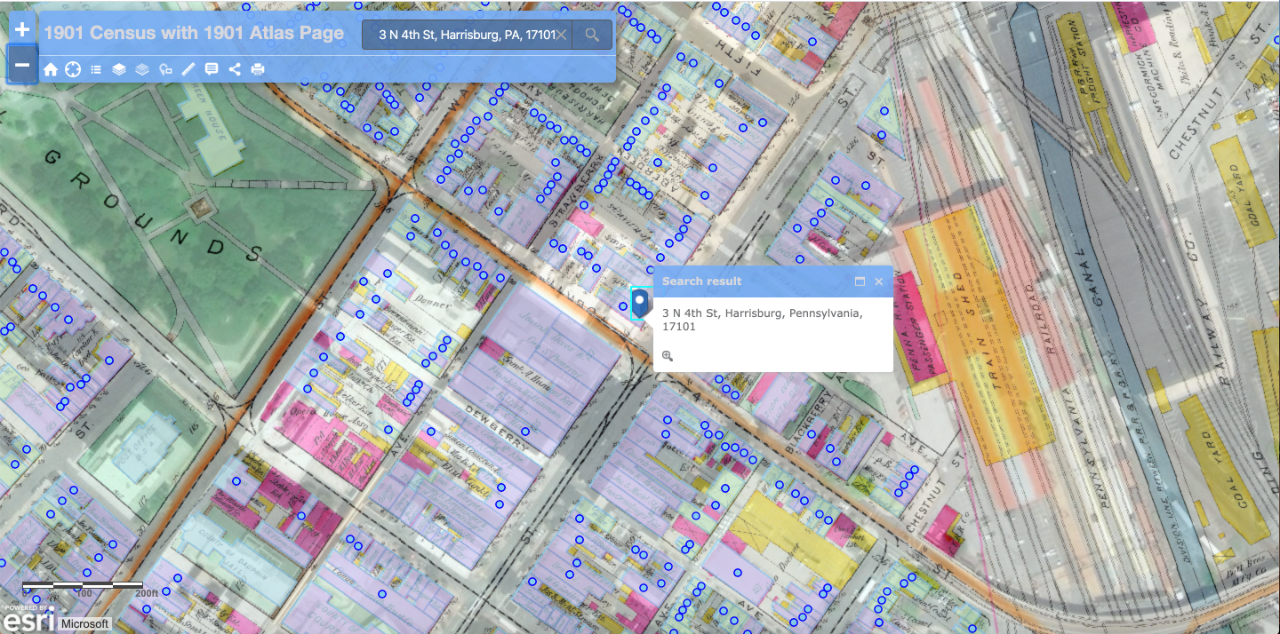The width and height of the screenshot is (1280, 634).
Task: Print the map with printer icon
Action: [258, 69]
